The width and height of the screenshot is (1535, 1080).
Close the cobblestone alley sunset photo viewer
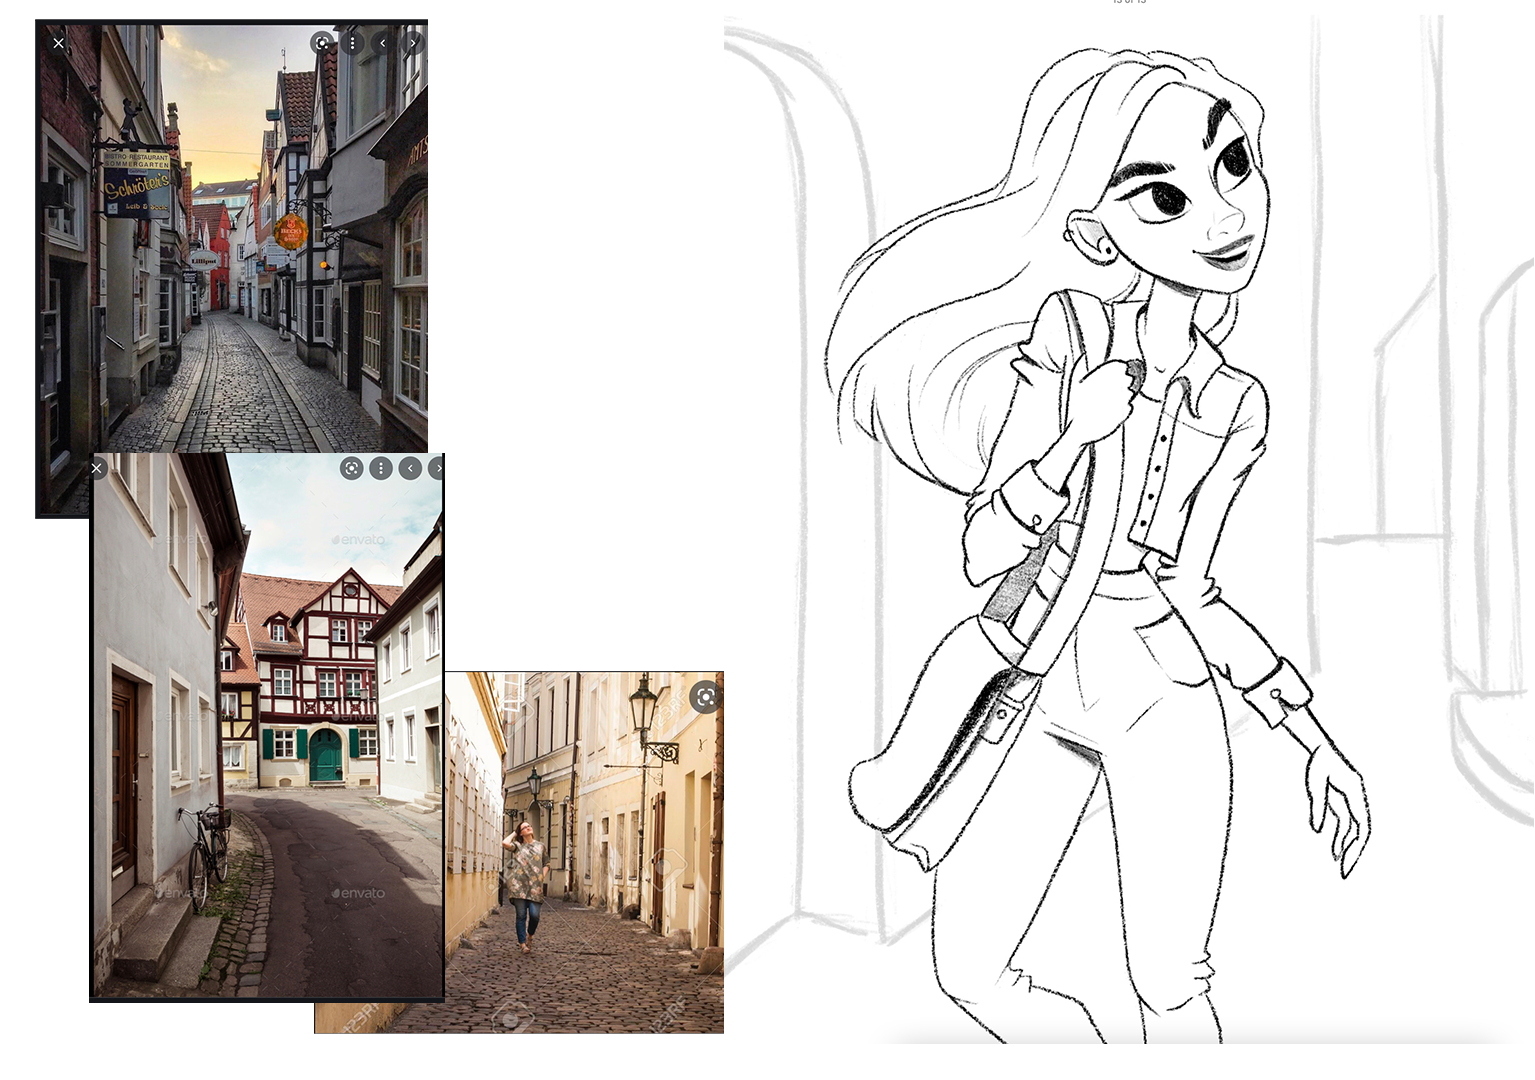coord(59,43)
